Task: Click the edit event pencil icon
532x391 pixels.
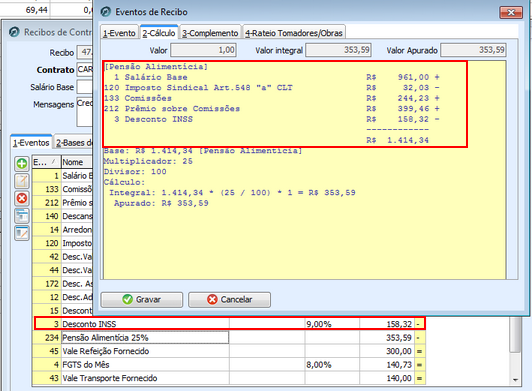Action: [x=22, y=181]
